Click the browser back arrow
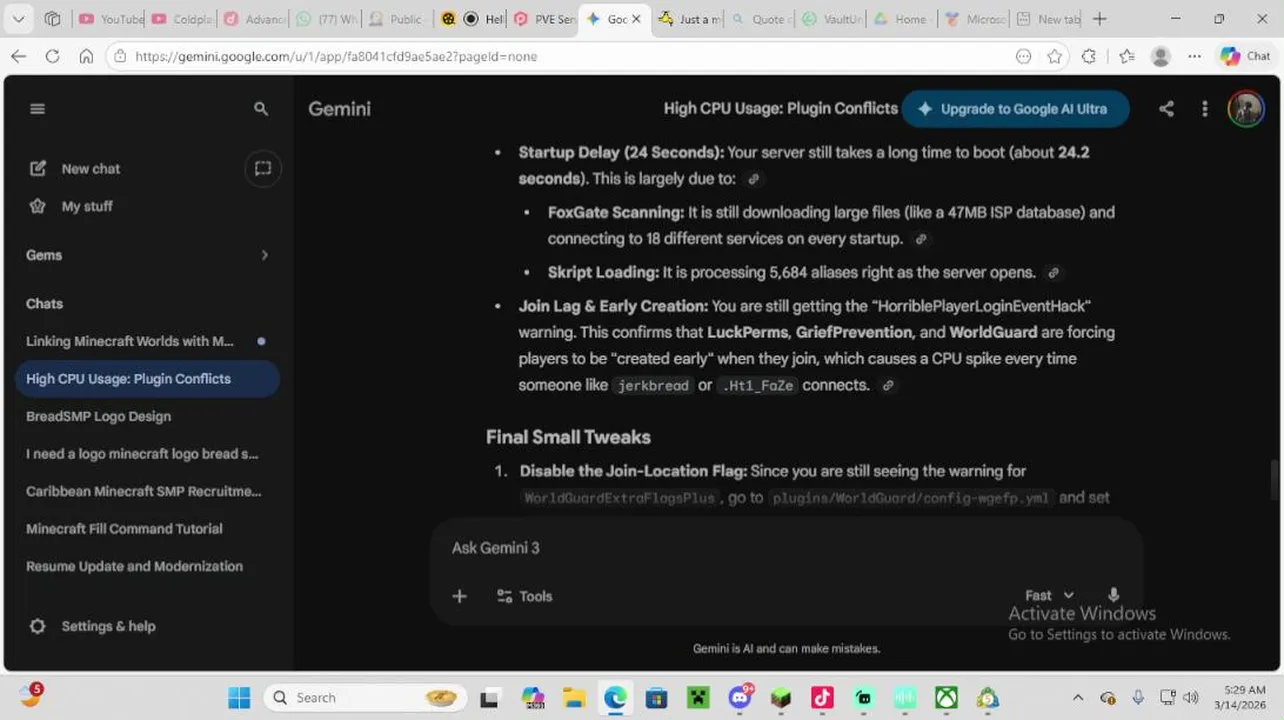Viewport: 1284px width, 720px height. (x=19, y=57)
